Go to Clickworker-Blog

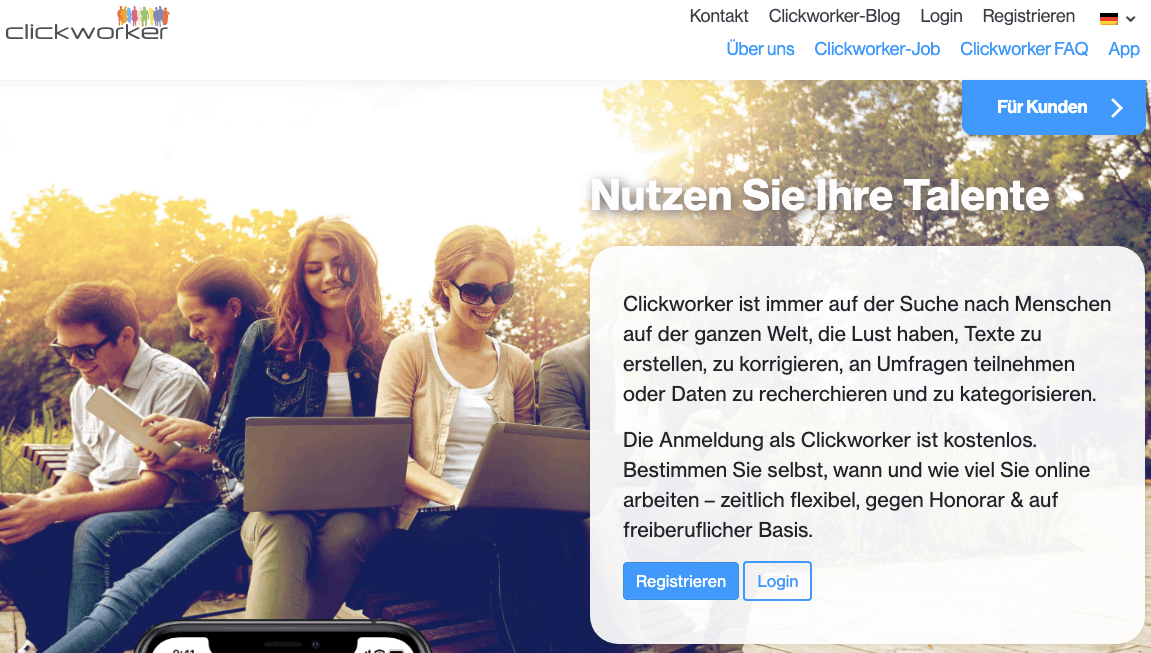834,16
